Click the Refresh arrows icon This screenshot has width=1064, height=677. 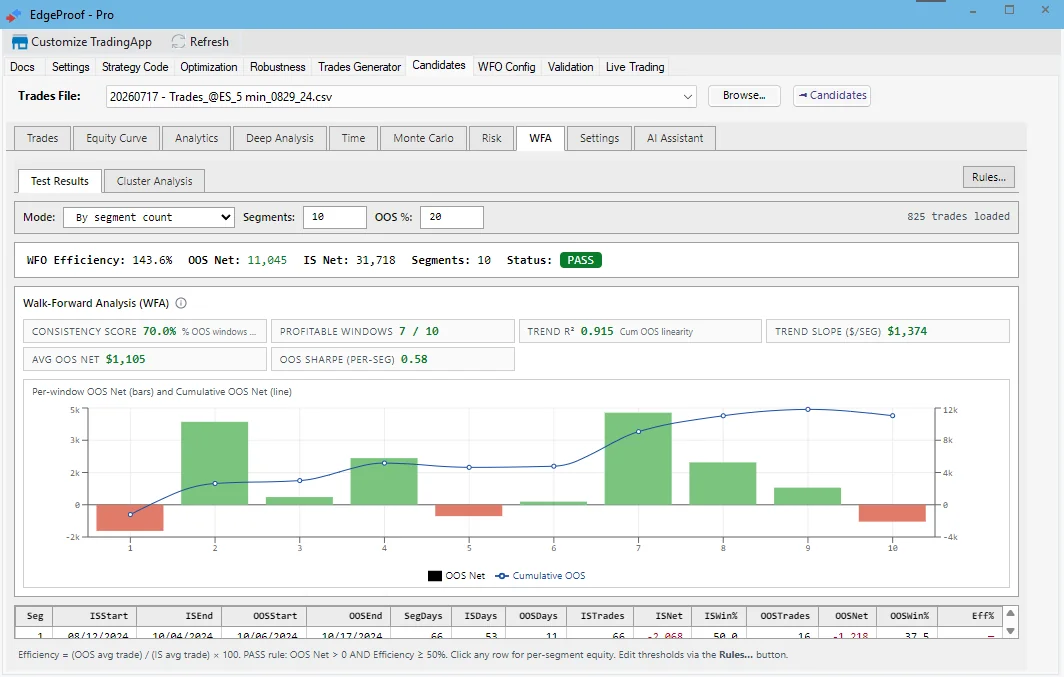(178, 42)
